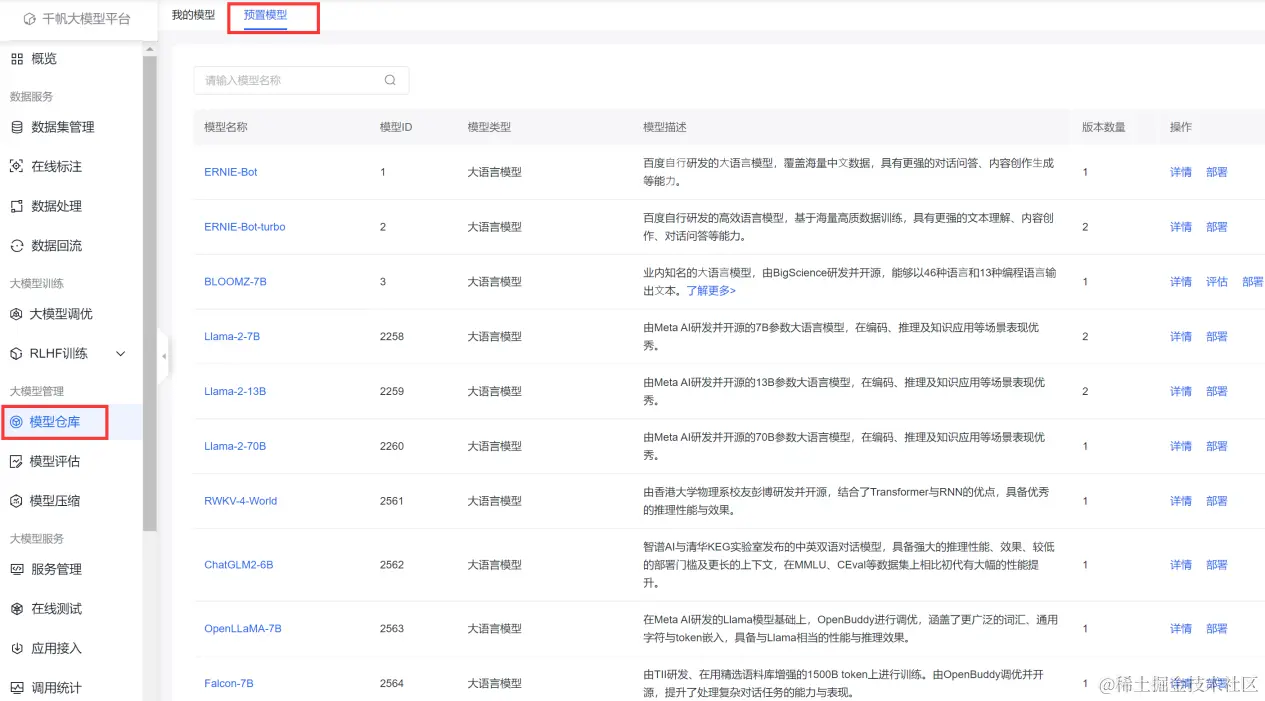Click the 版本数量 column header
The image size is (1265, 701).
tap(1103, 127)
